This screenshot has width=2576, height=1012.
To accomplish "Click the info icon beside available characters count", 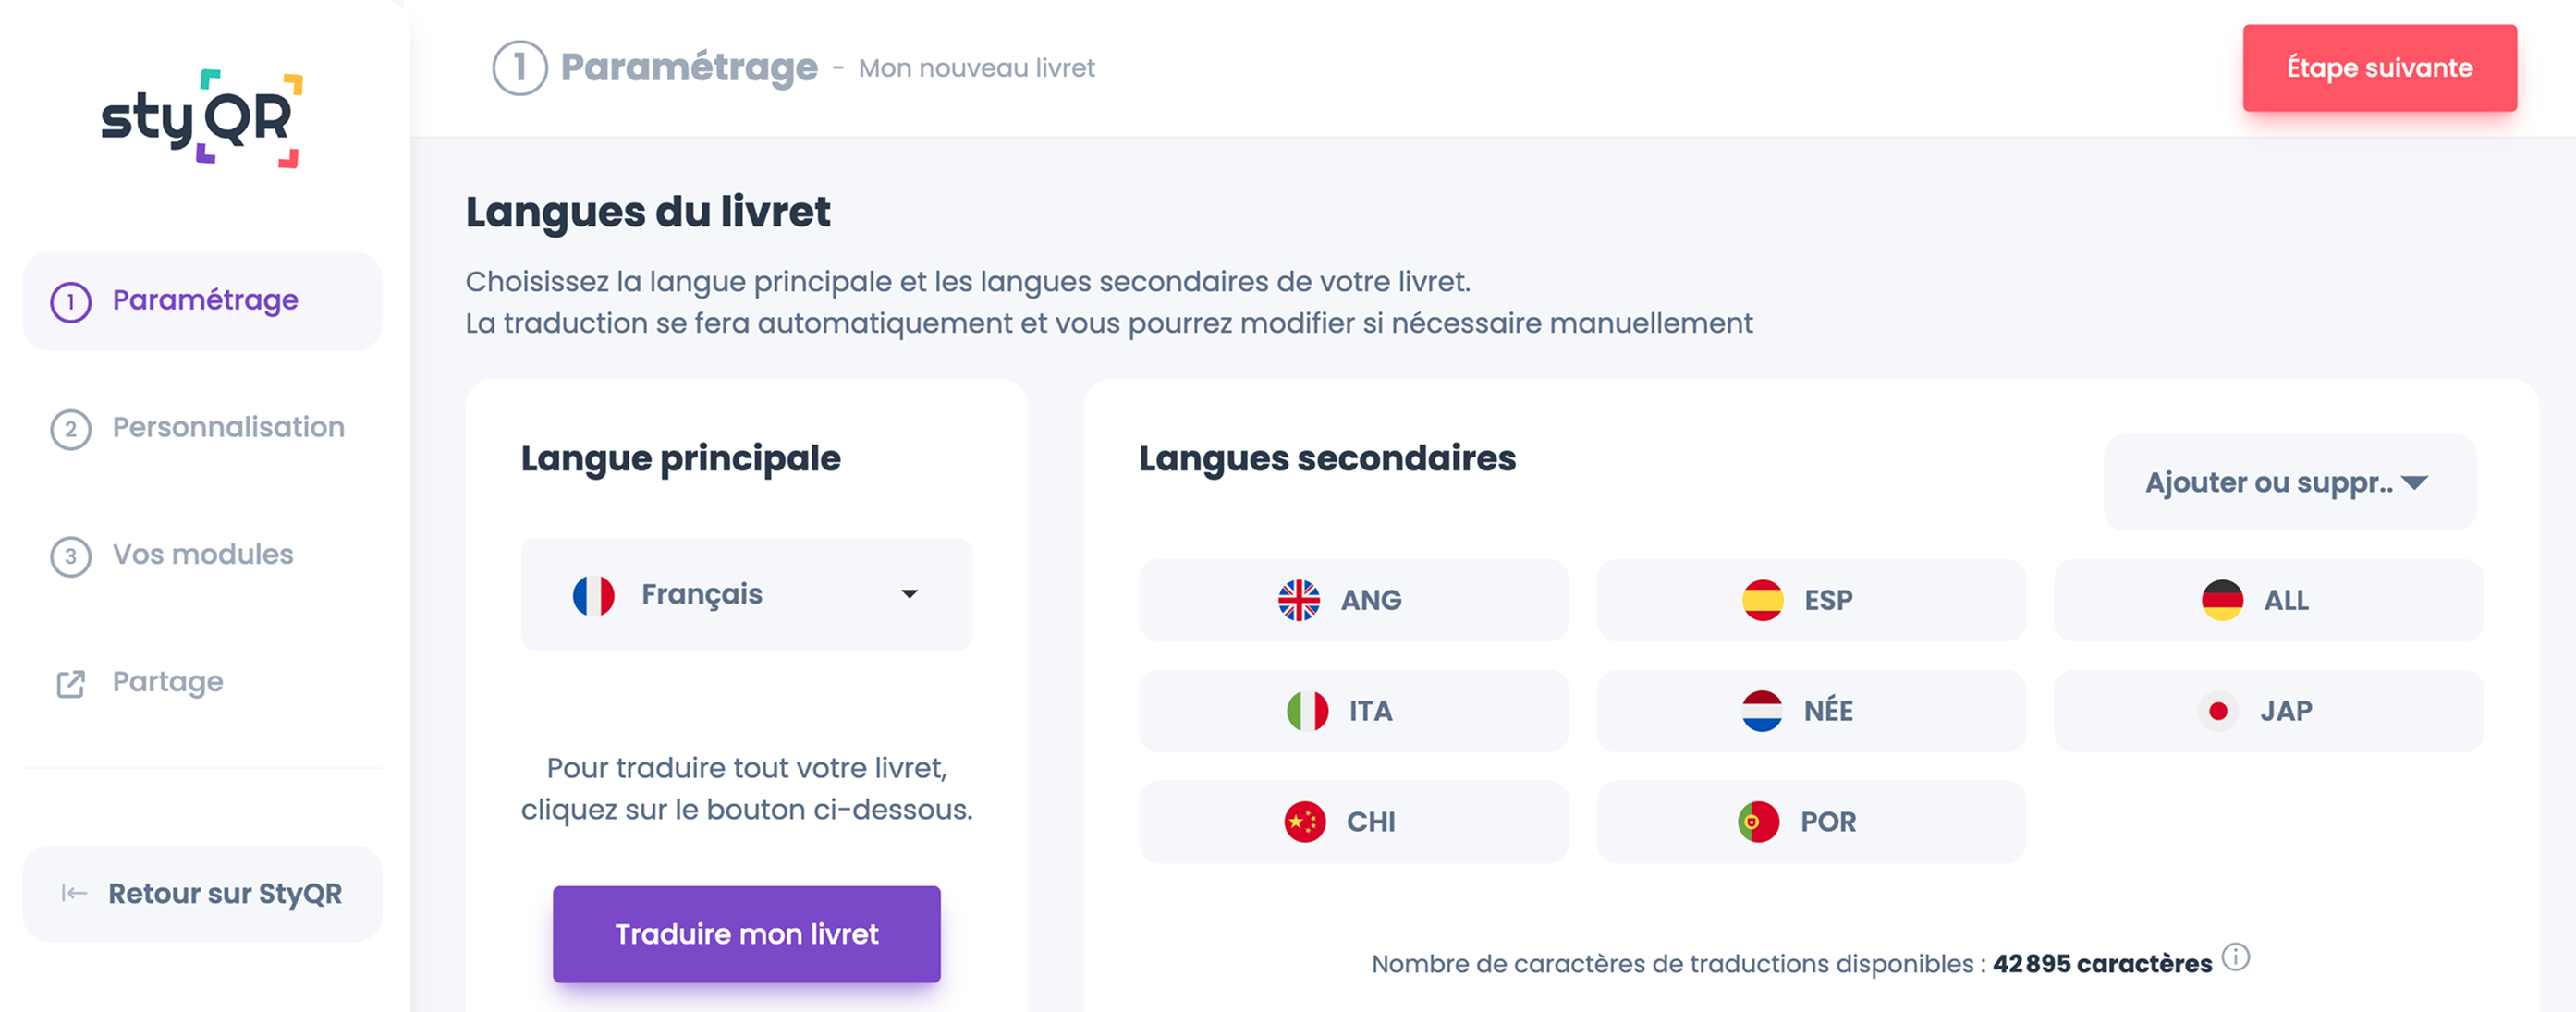I will (2236, 957).
